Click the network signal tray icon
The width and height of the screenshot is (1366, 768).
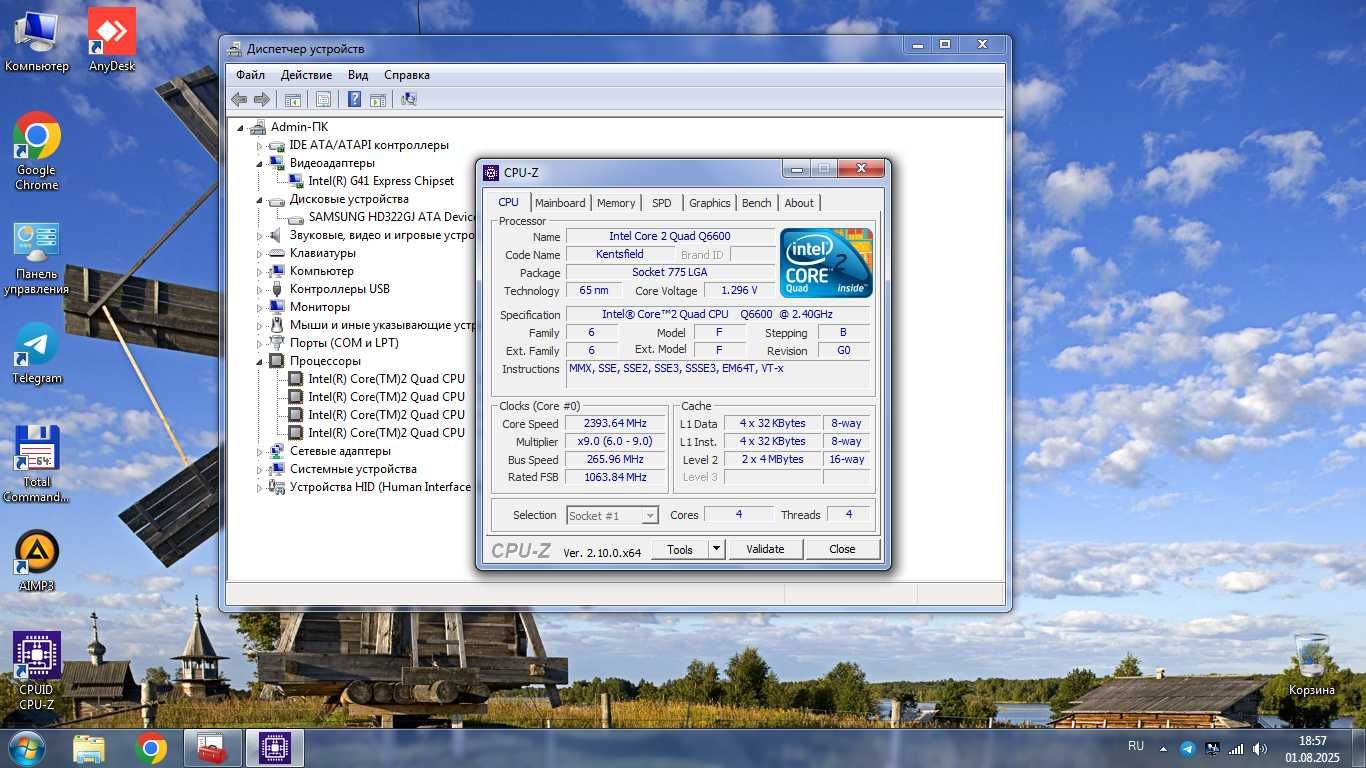[x=1236, y=748]
